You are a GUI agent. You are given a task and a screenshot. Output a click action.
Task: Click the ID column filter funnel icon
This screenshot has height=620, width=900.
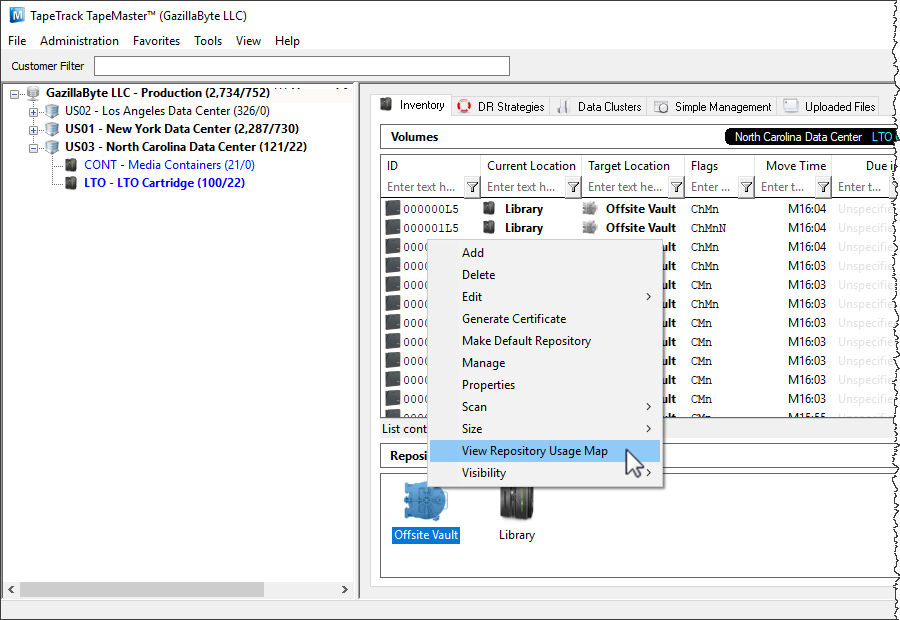472,187
